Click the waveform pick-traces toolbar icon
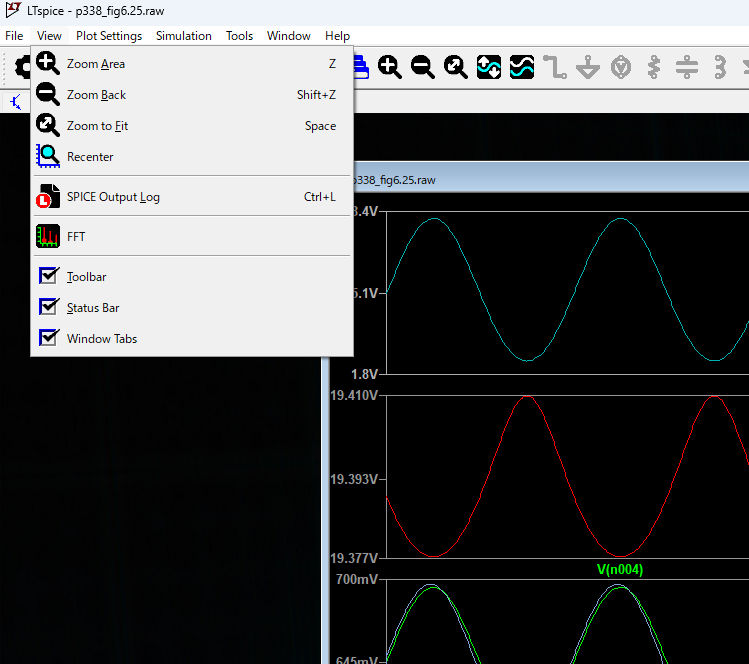Viewport: 749px width, 664px height. tap(522, 67)
